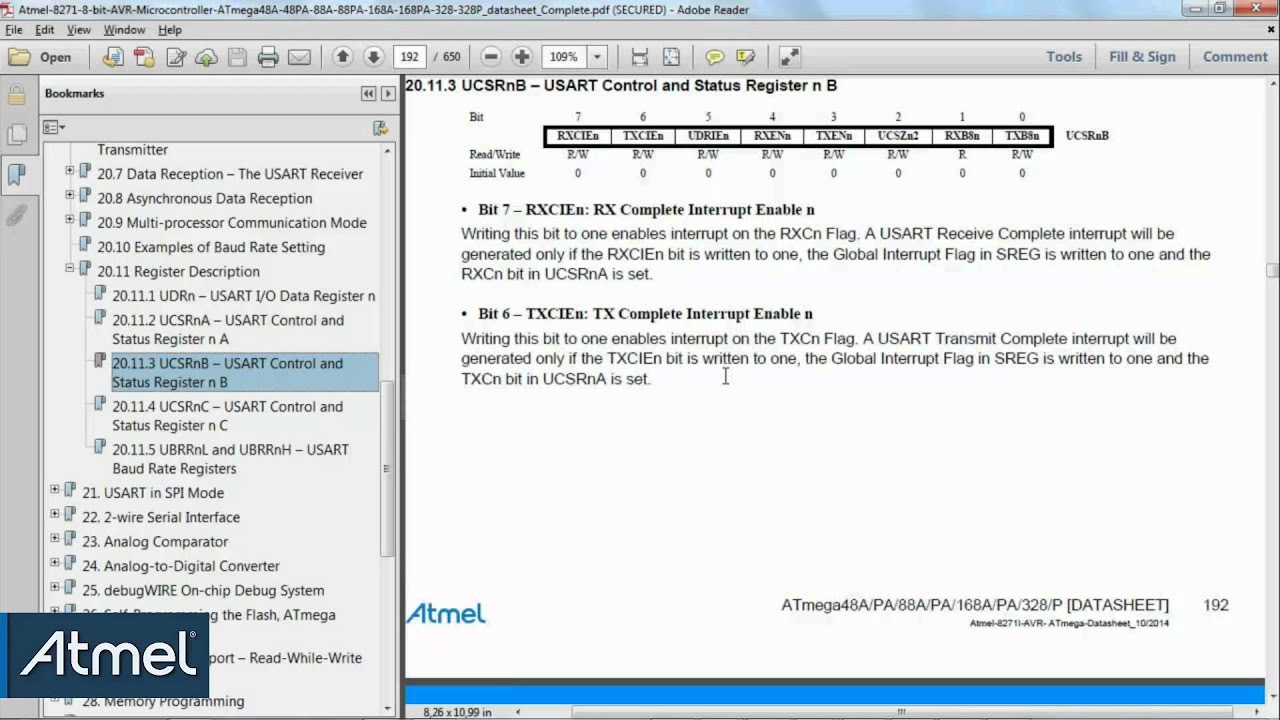Print the document with printer icon
Viewport: 1280px width, 720px height.
click(x=268, y=57)
